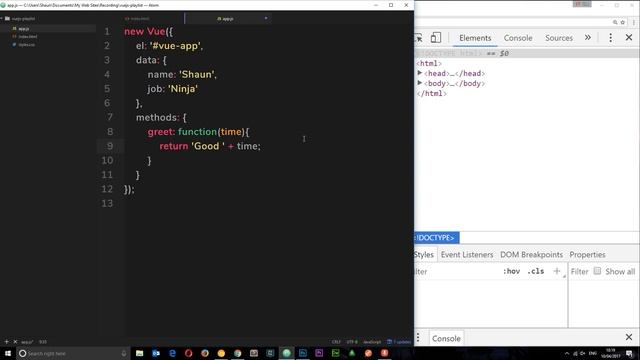Switch to the Console tab in DevTools
Viewport: 640px width, 360px height.
point(518,38)
